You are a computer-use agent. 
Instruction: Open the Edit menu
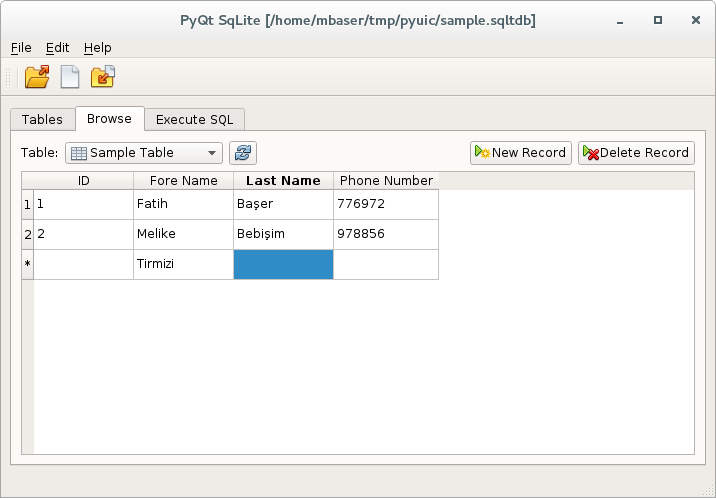tap(58, 47)
